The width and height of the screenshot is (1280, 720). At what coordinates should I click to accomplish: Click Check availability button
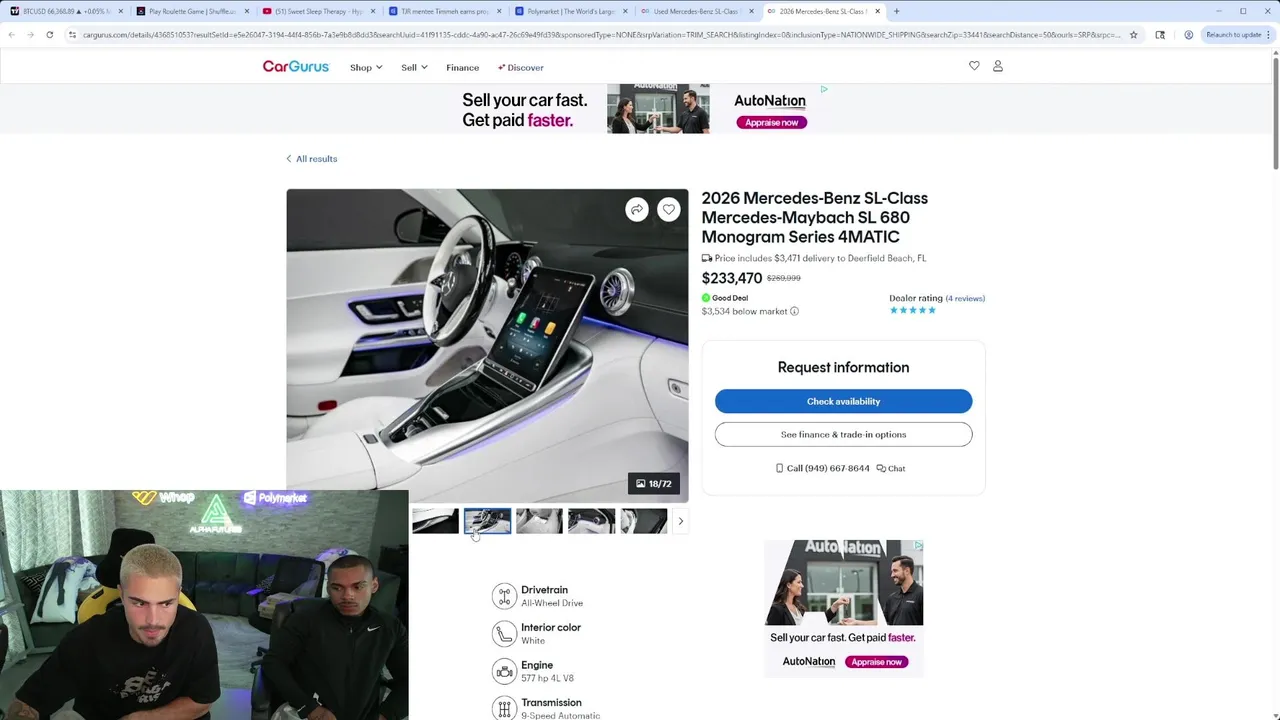point(843,401)
